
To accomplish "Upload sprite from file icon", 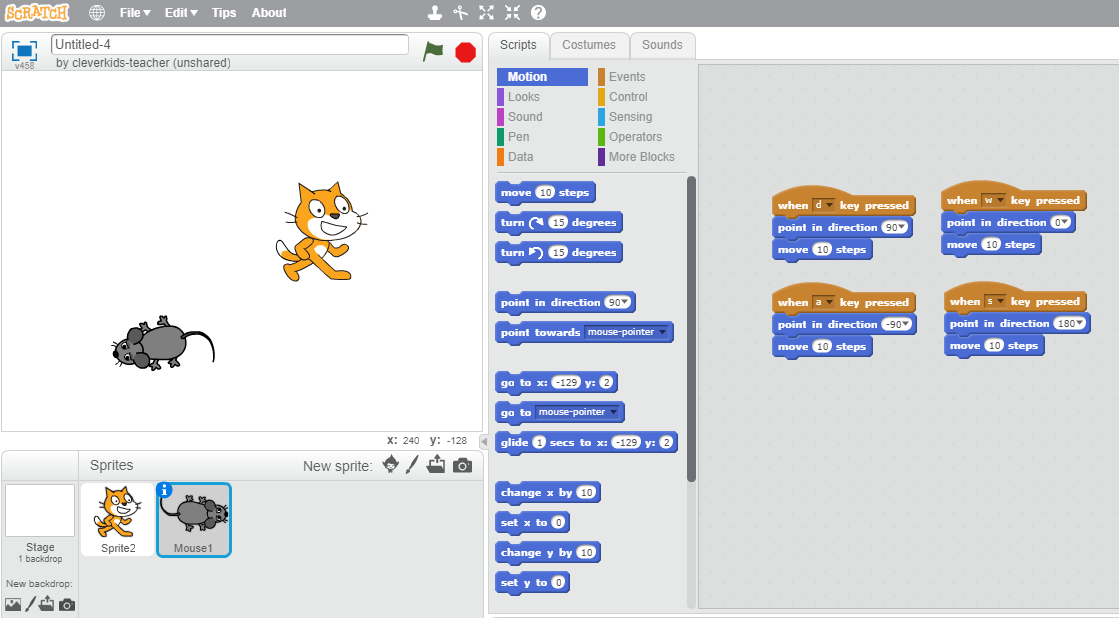I will (436, 465).
